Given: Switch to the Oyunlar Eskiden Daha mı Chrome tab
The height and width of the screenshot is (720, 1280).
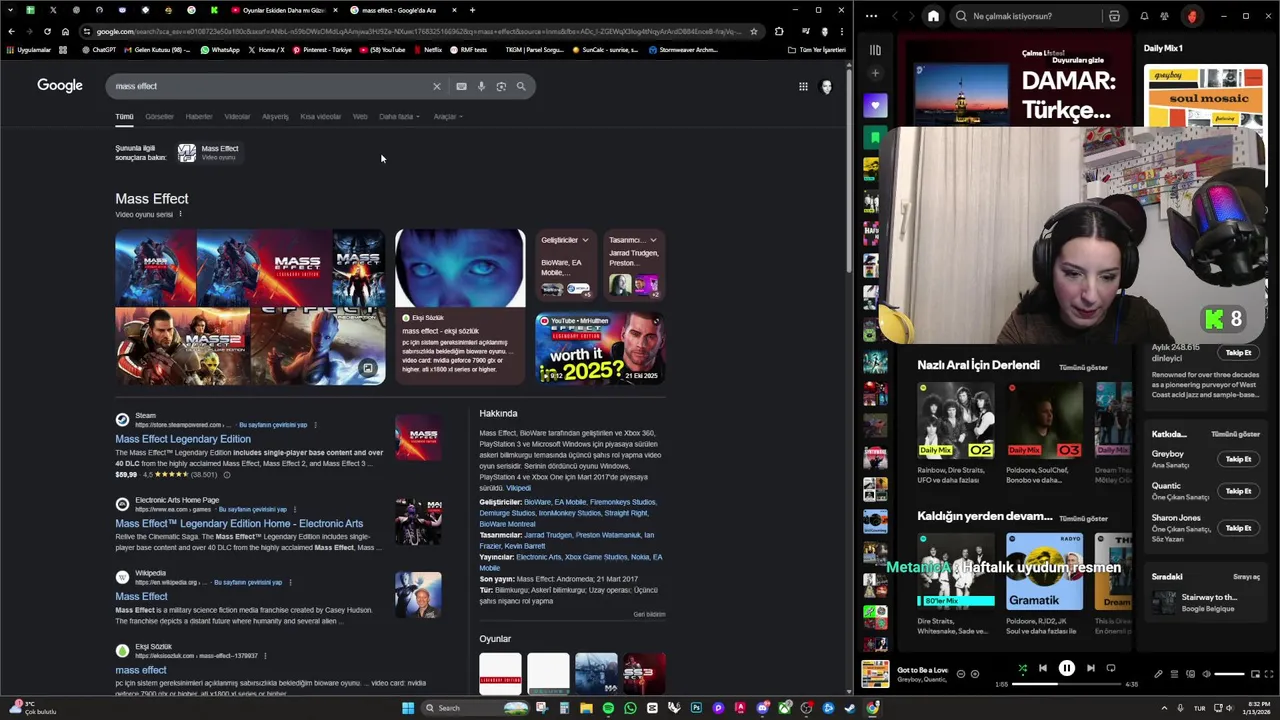Looking at the screenshot, I should click(x=283, y=10).
